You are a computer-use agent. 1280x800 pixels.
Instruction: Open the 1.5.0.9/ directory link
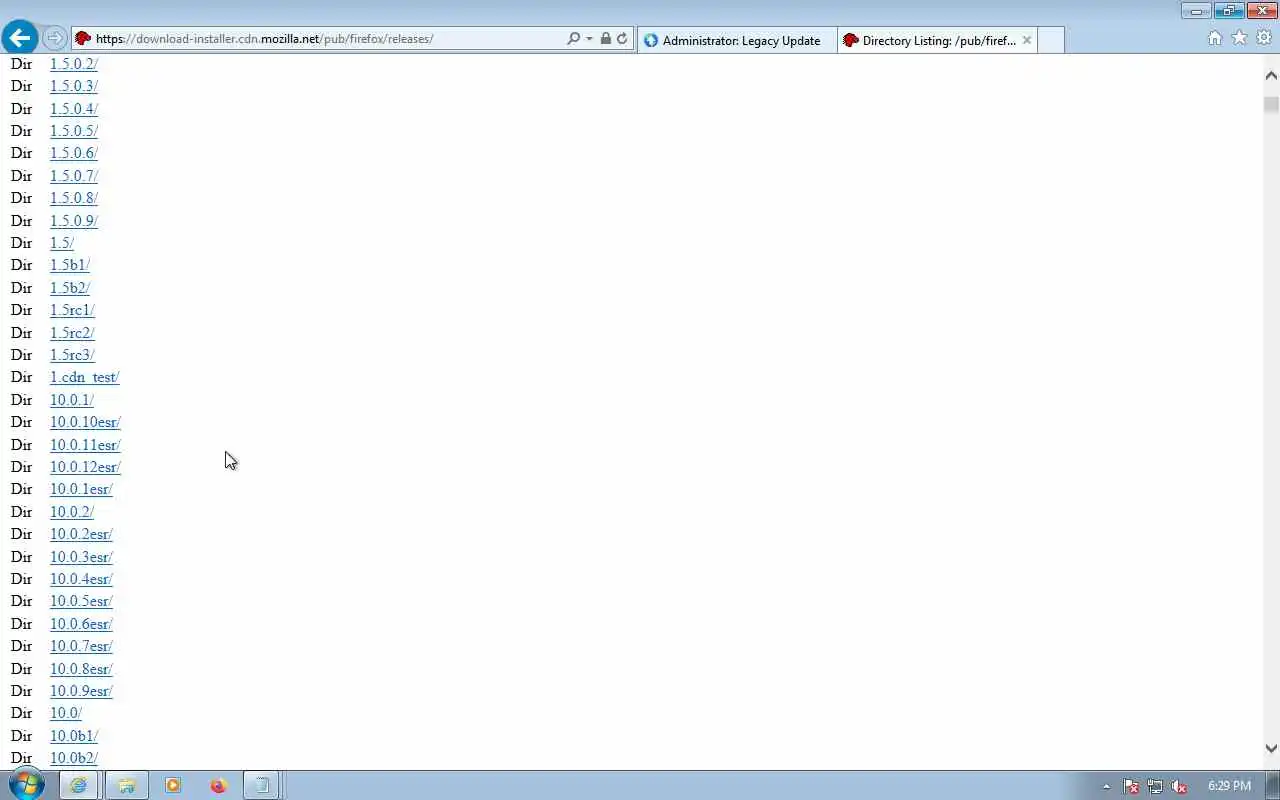pyautogui.click(x=74, y=220)
